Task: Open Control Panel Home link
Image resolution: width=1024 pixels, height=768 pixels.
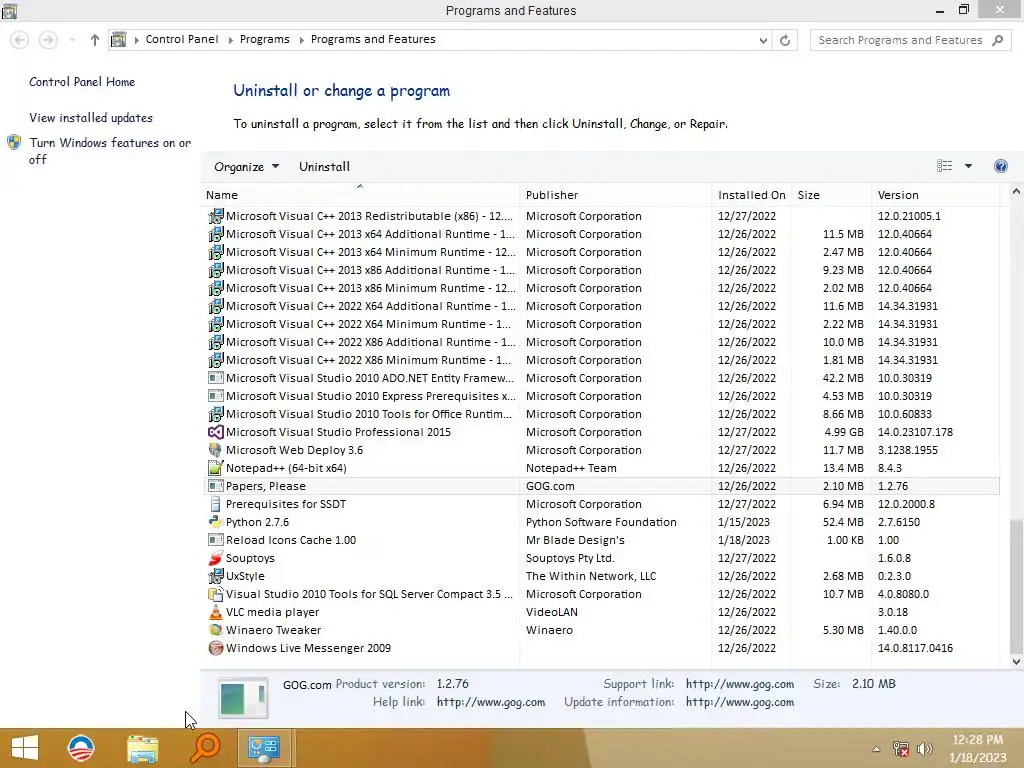Action: [82, 82]
